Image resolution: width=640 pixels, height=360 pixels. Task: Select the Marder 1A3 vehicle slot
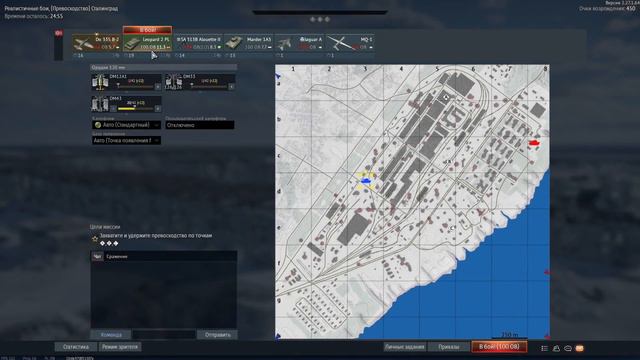click(x=249, y=43)
